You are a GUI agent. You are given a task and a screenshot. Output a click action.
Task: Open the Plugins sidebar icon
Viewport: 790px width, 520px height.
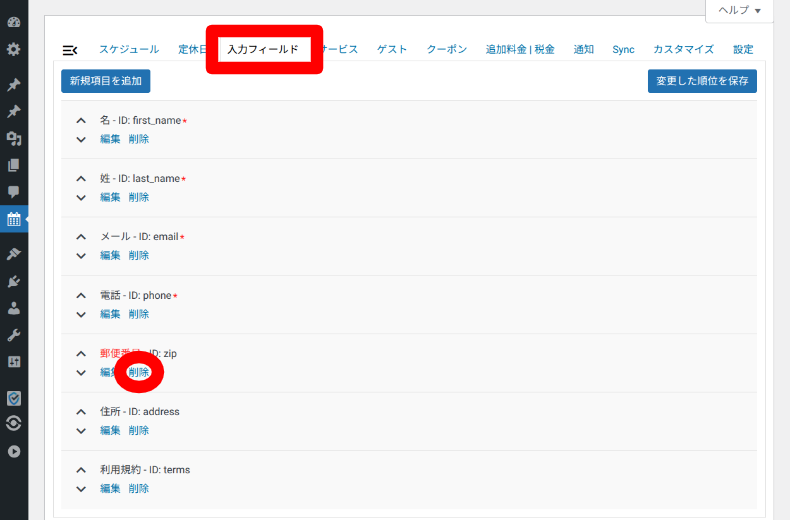coord(14,281)
